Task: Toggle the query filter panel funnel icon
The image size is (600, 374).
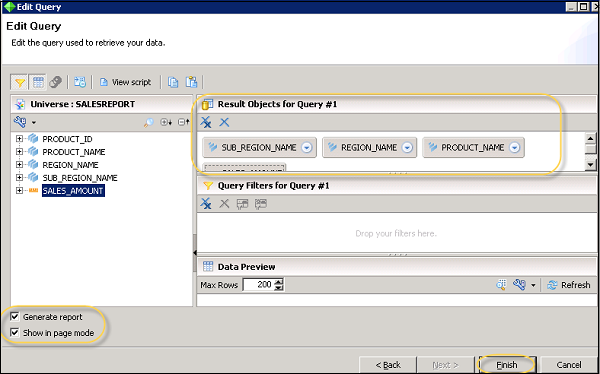Action: point(20,82)
